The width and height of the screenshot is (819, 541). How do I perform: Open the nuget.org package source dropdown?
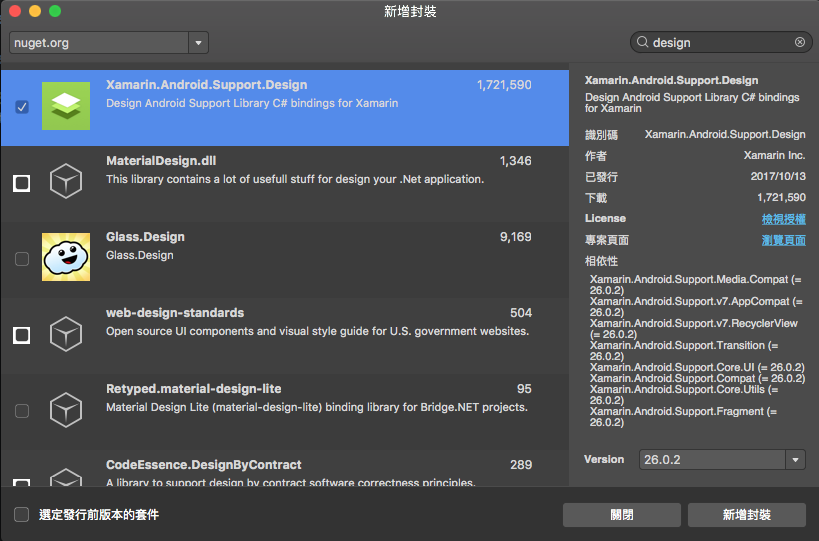click(x=198, y=43)
